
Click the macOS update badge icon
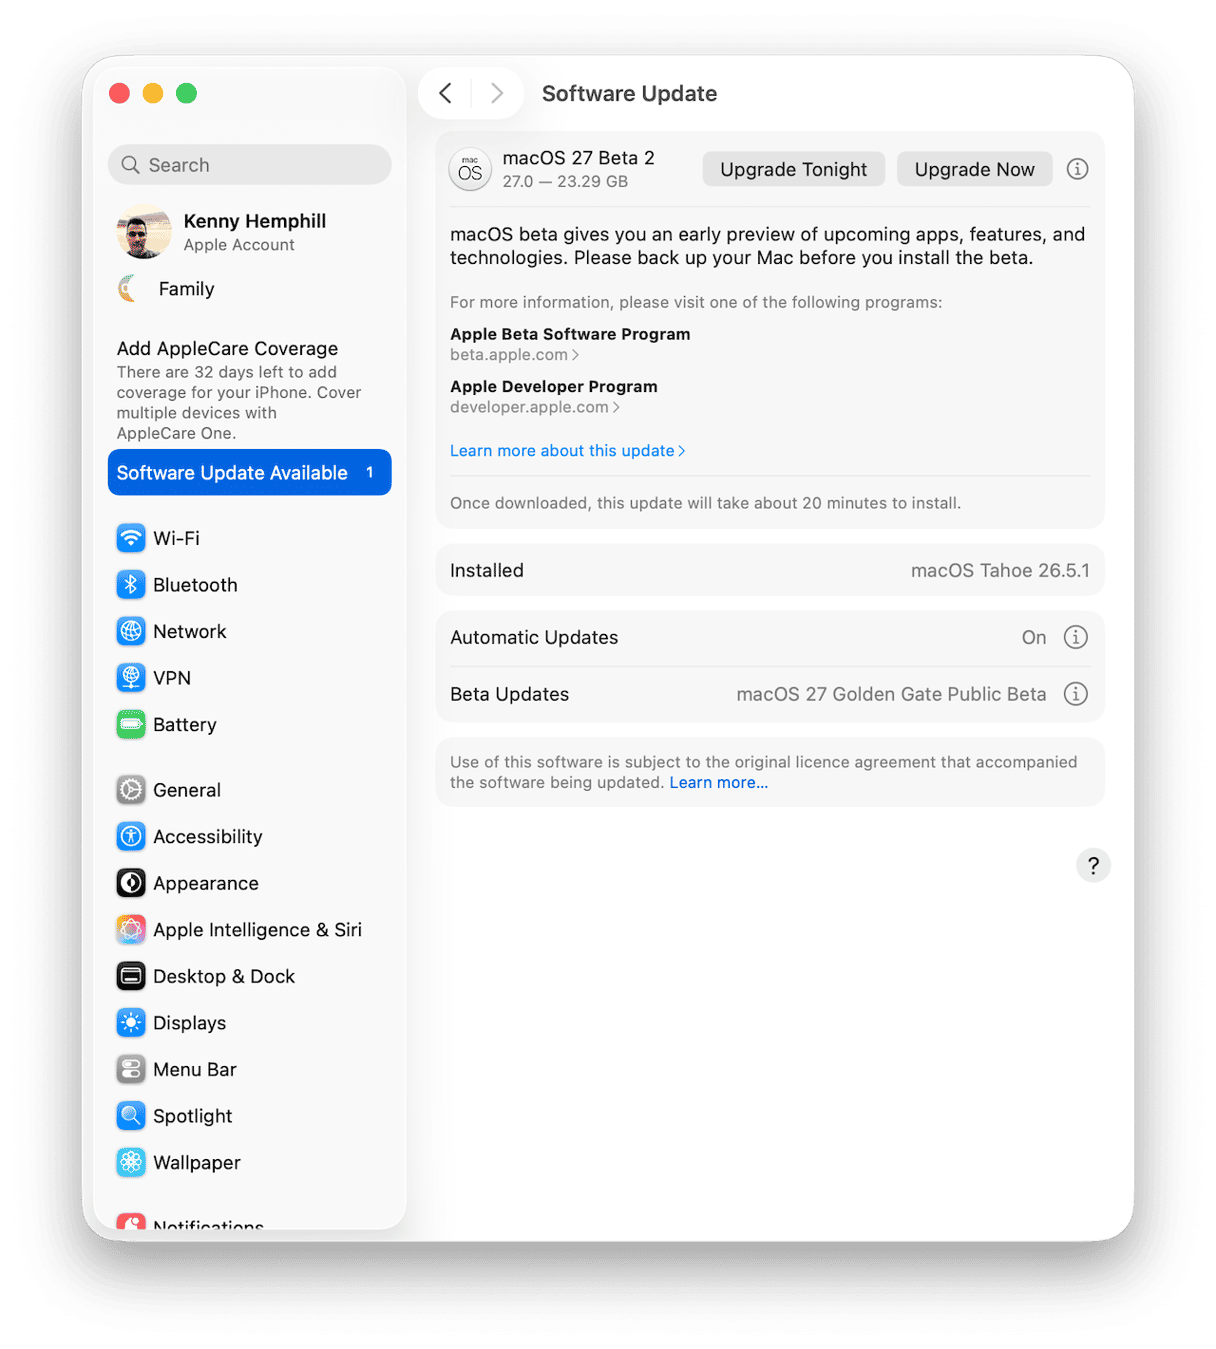(470, 169)
